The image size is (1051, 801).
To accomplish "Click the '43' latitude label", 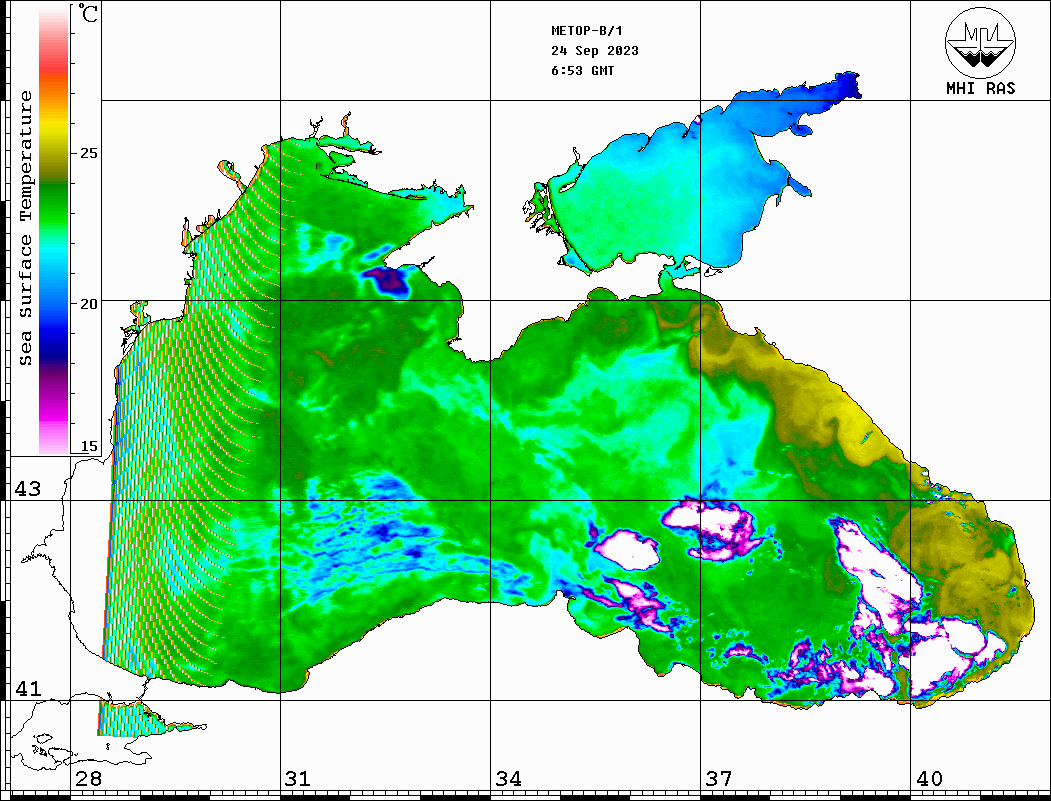I will click(27, 489).
